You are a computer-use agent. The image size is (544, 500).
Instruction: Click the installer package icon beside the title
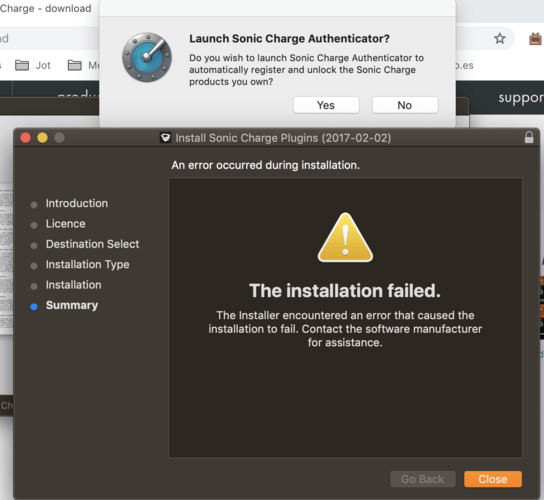click(165, 138)
